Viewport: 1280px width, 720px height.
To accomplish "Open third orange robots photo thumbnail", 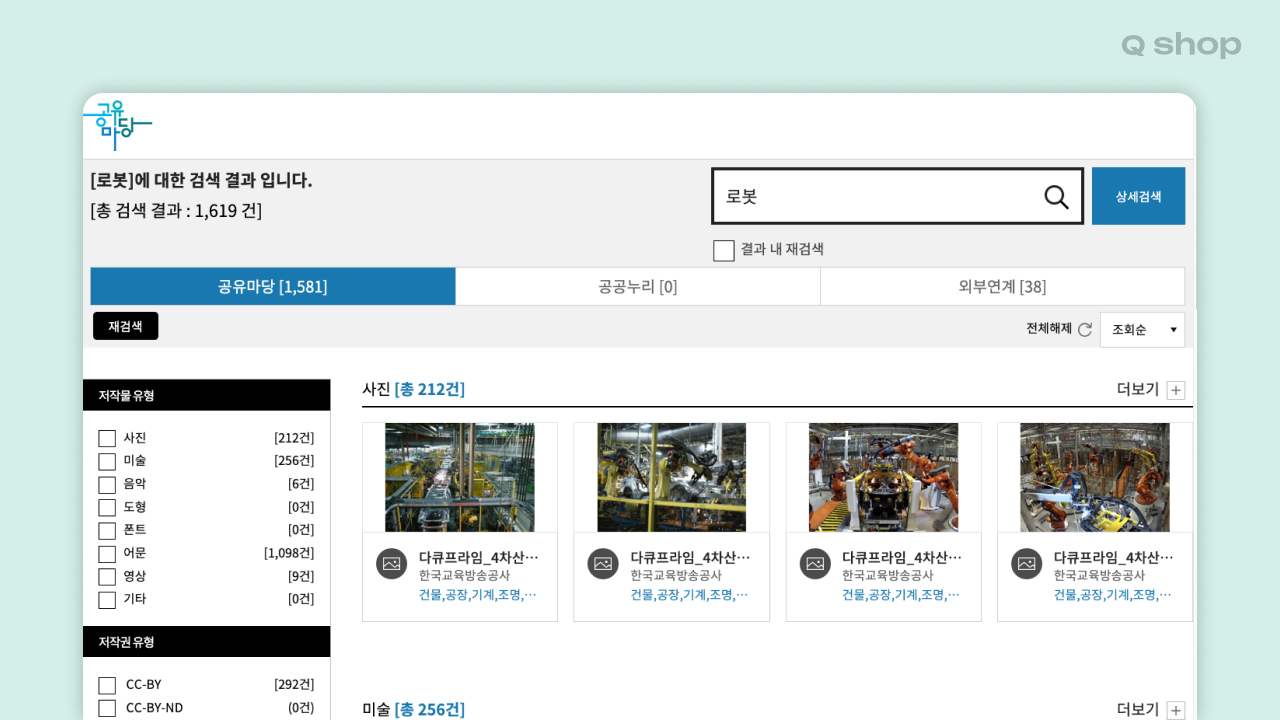I will click(884, 477).
